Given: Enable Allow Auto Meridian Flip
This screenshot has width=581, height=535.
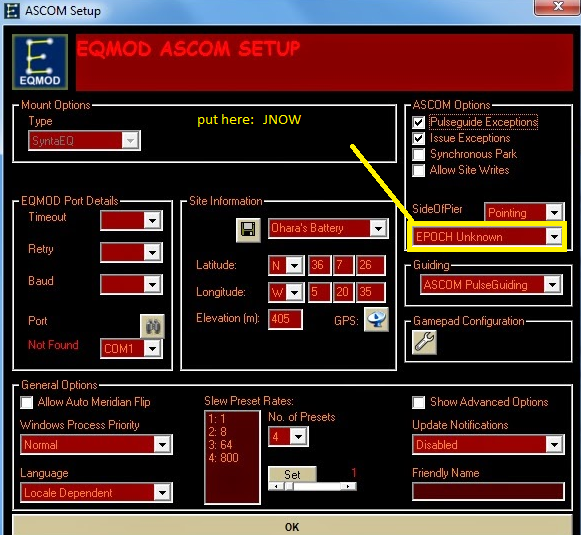Looking at the screenshot, I should [x=27, y=402].
